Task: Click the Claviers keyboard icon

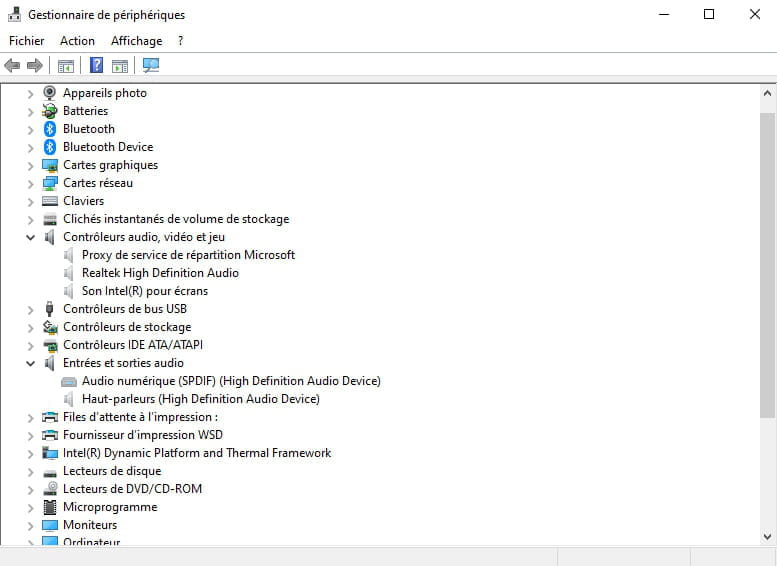Action: click(50, 201)
